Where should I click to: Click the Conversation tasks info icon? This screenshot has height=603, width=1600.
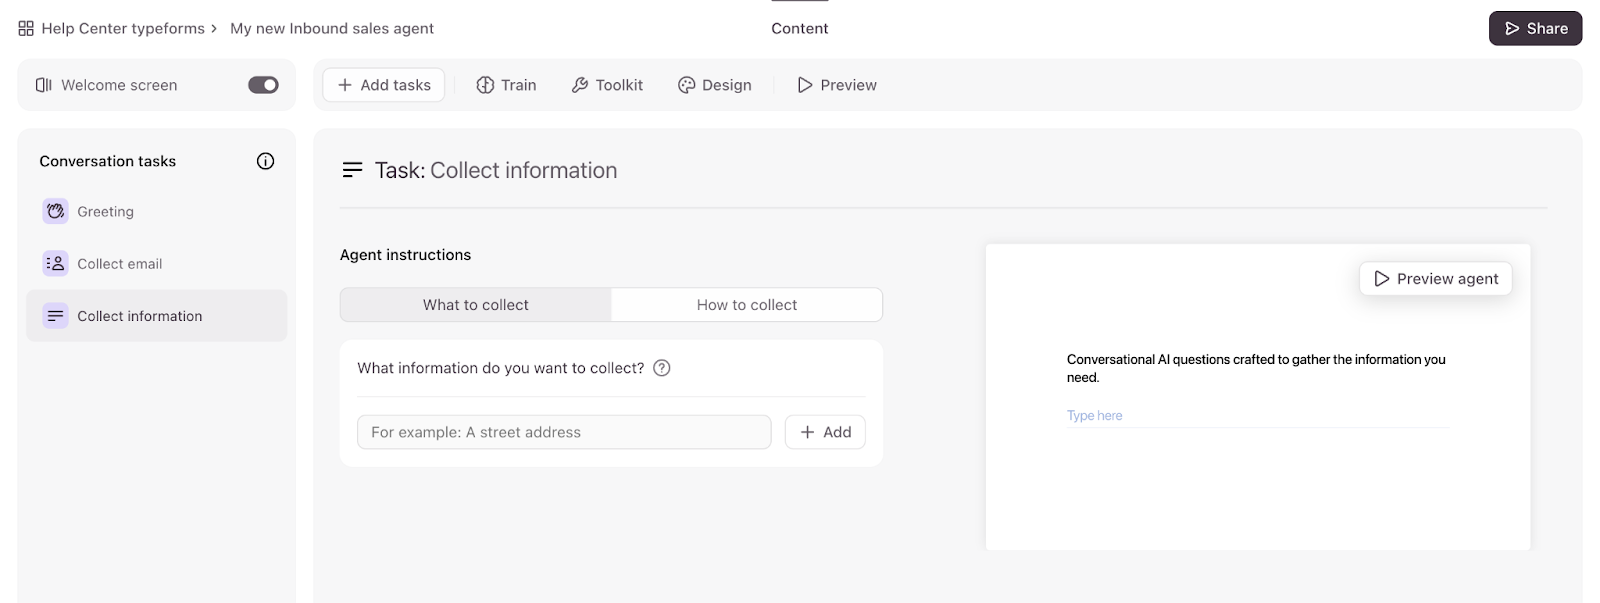(x=265, y=161)
